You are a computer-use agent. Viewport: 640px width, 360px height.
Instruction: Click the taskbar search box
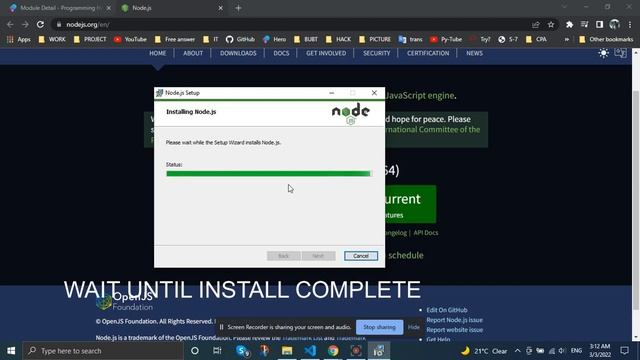click(x=103, y=351)
